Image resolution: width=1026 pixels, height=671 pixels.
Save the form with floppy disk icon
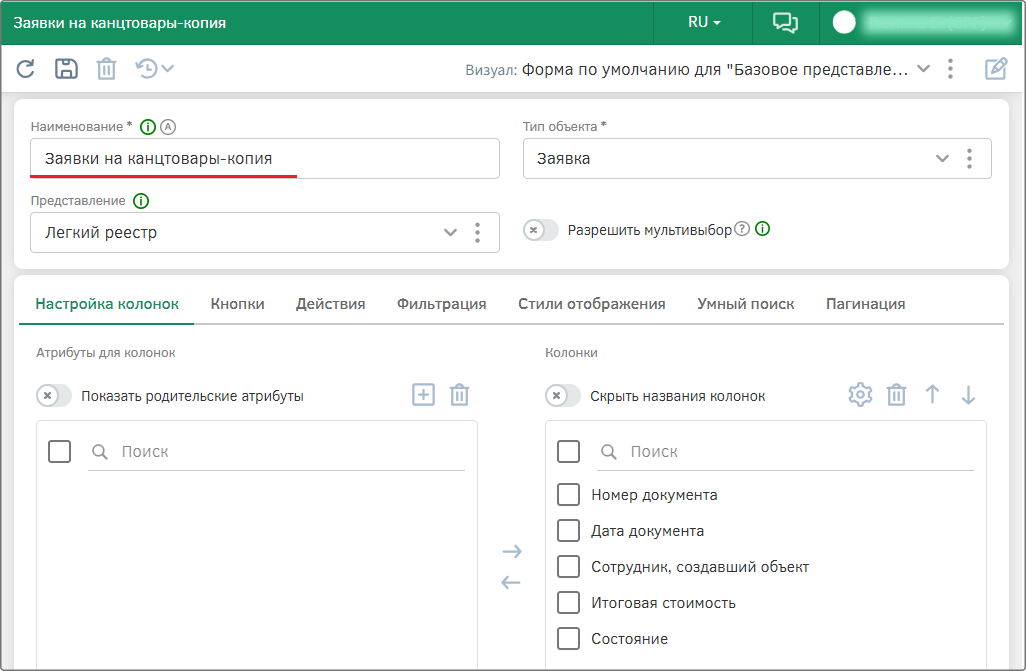click(66, 69)
